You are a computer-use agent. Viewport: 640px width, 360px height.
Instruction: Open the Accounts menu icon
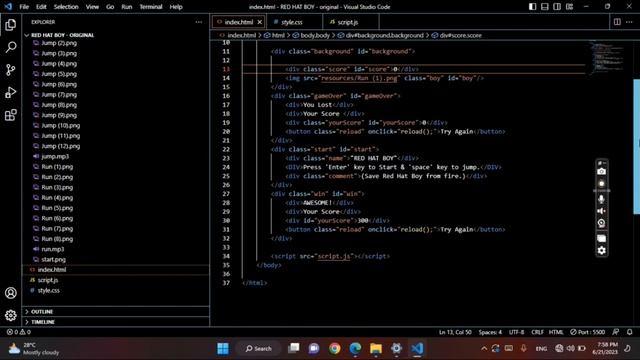11,293
